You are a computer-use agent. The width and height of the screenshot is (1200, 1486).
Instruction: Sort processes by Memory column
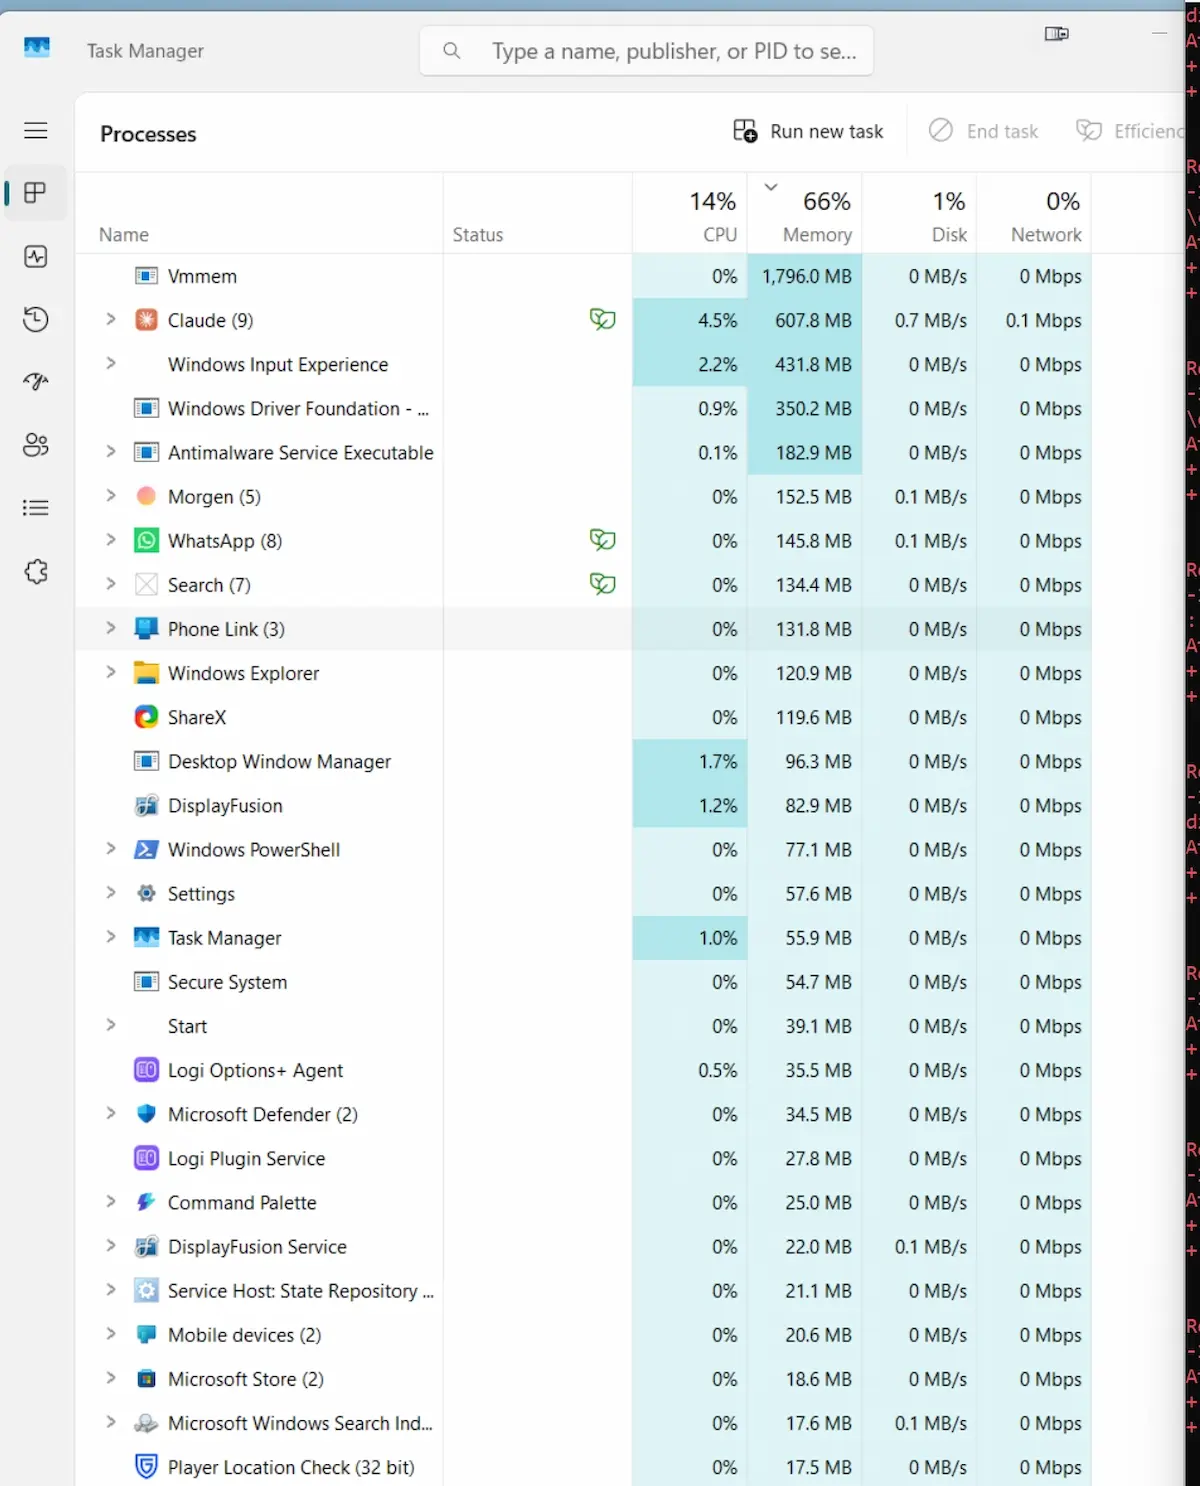[805, 214]
